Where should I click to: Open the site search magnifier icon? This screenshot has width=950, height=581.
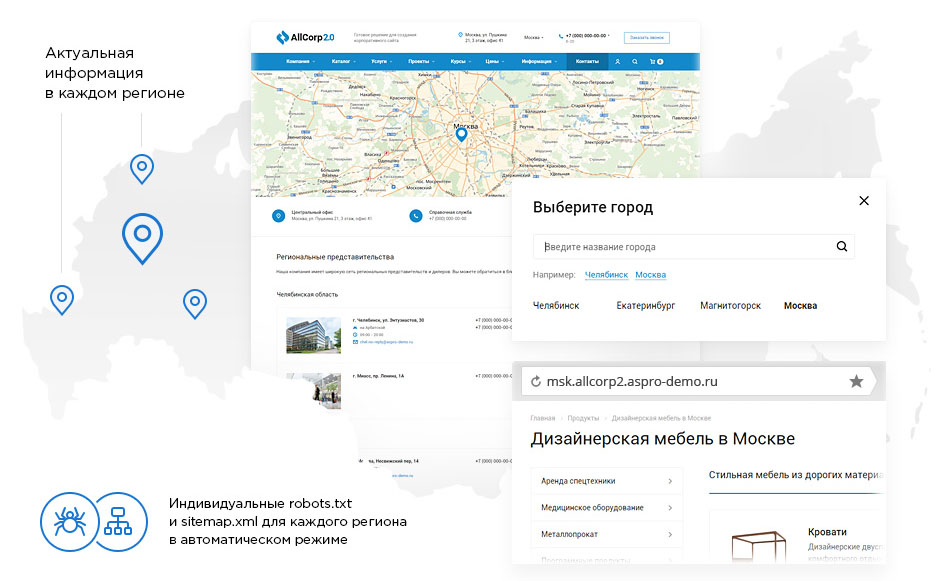coord(635,61)
